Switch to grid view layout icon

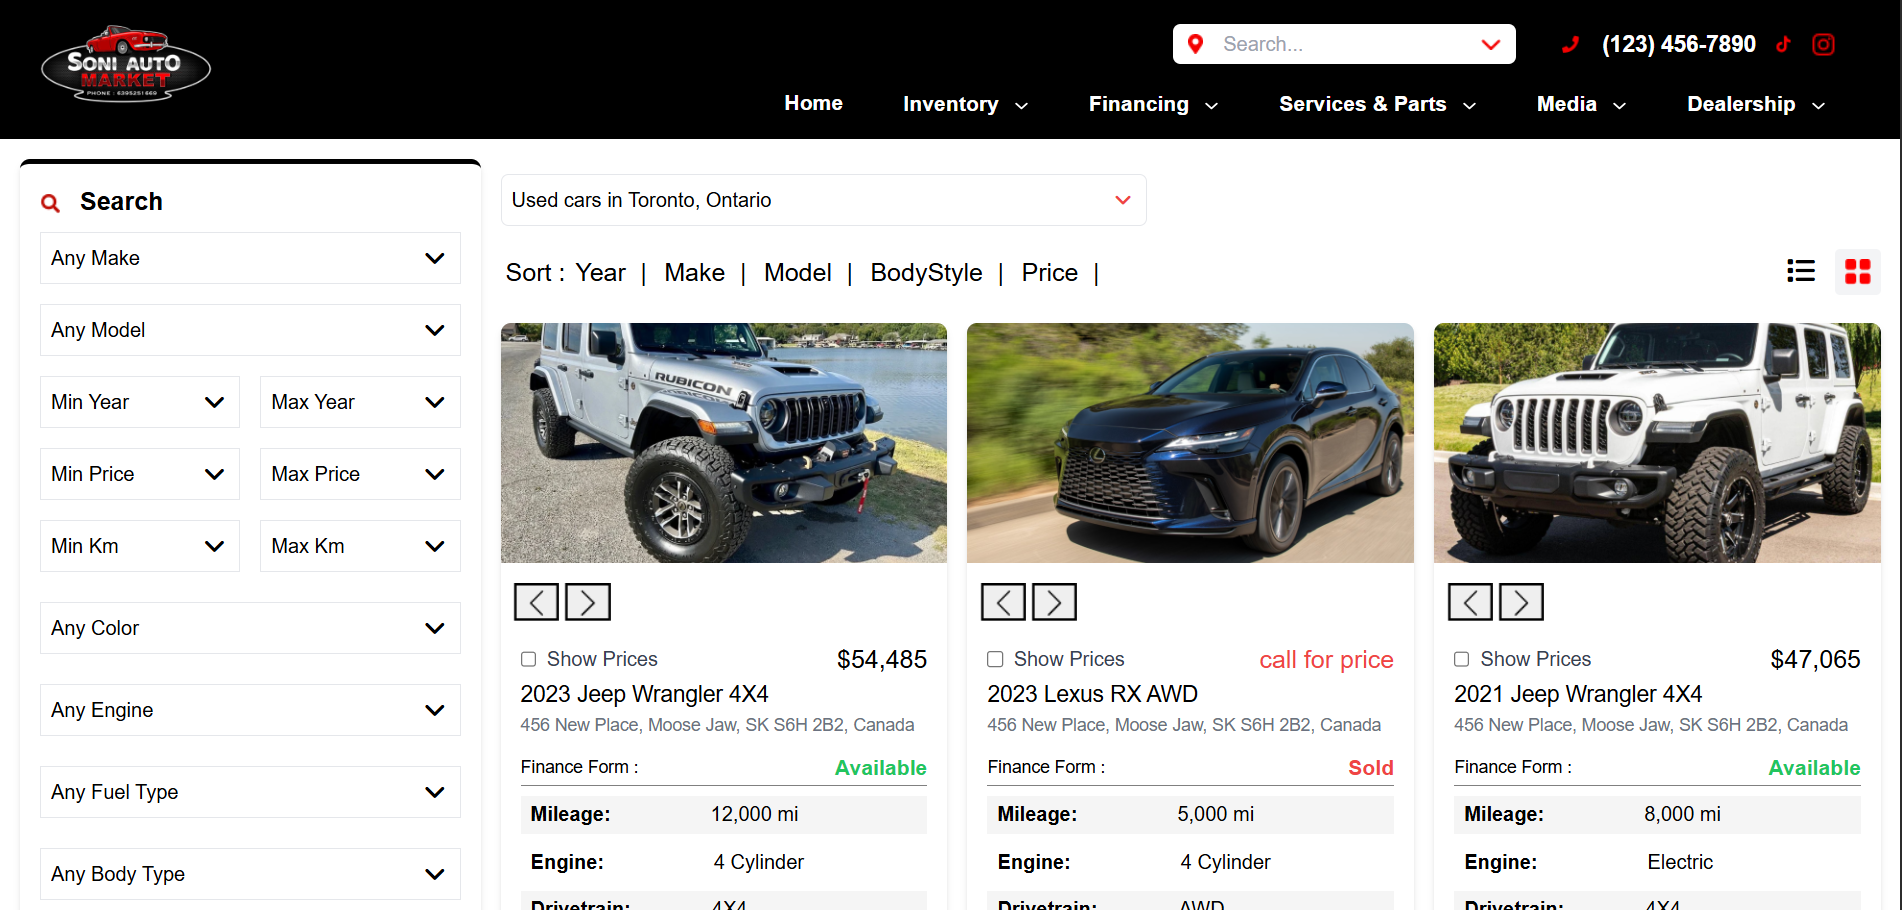coord(1858,271)
